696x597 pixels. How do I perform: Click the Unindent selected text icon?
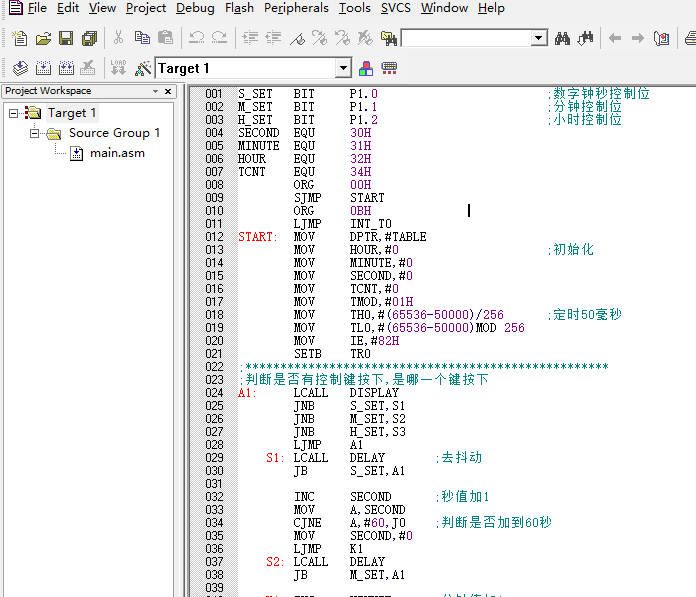(273, 38)
